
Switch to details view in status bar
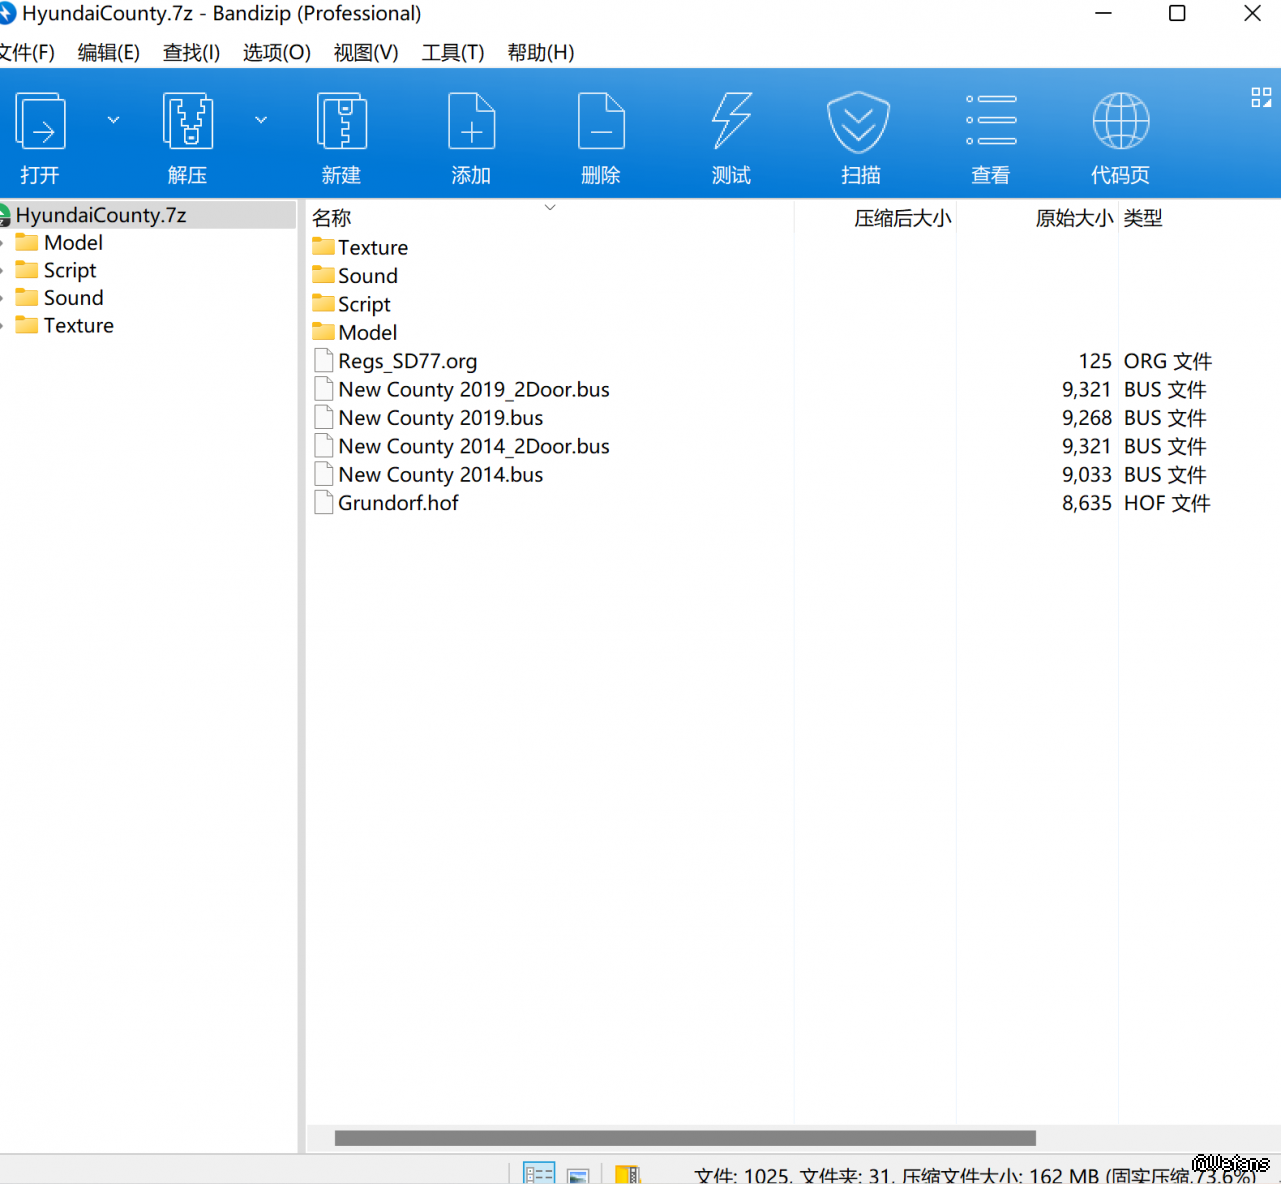point(539,1173)
